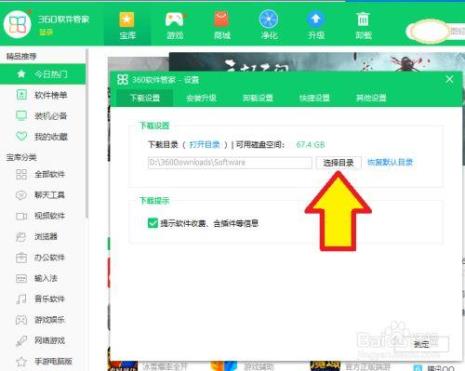Open the 卸载 trash bin icon
The width and height of the screenshot is (465, 371).
point(363,19)
